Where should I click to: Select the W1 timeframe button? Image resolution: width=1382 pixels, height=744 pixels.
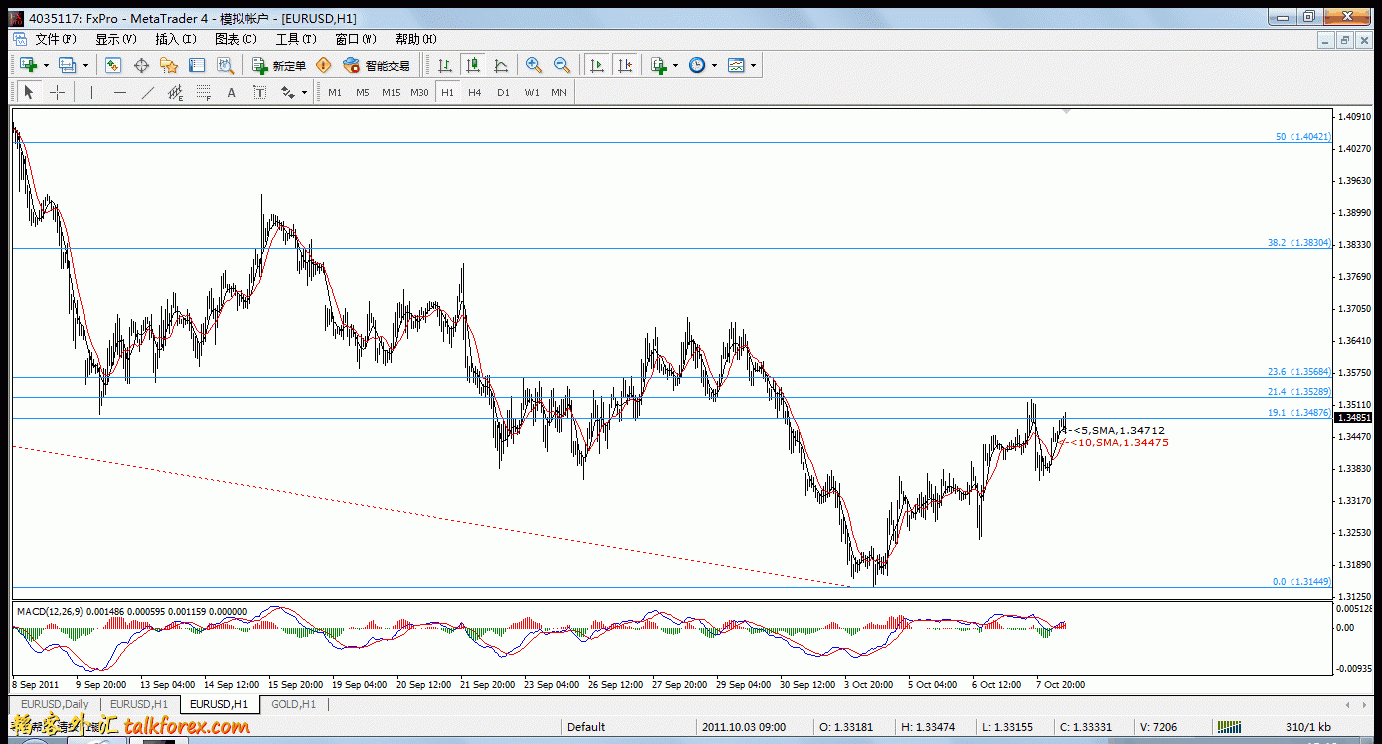[x=532, y=92]
